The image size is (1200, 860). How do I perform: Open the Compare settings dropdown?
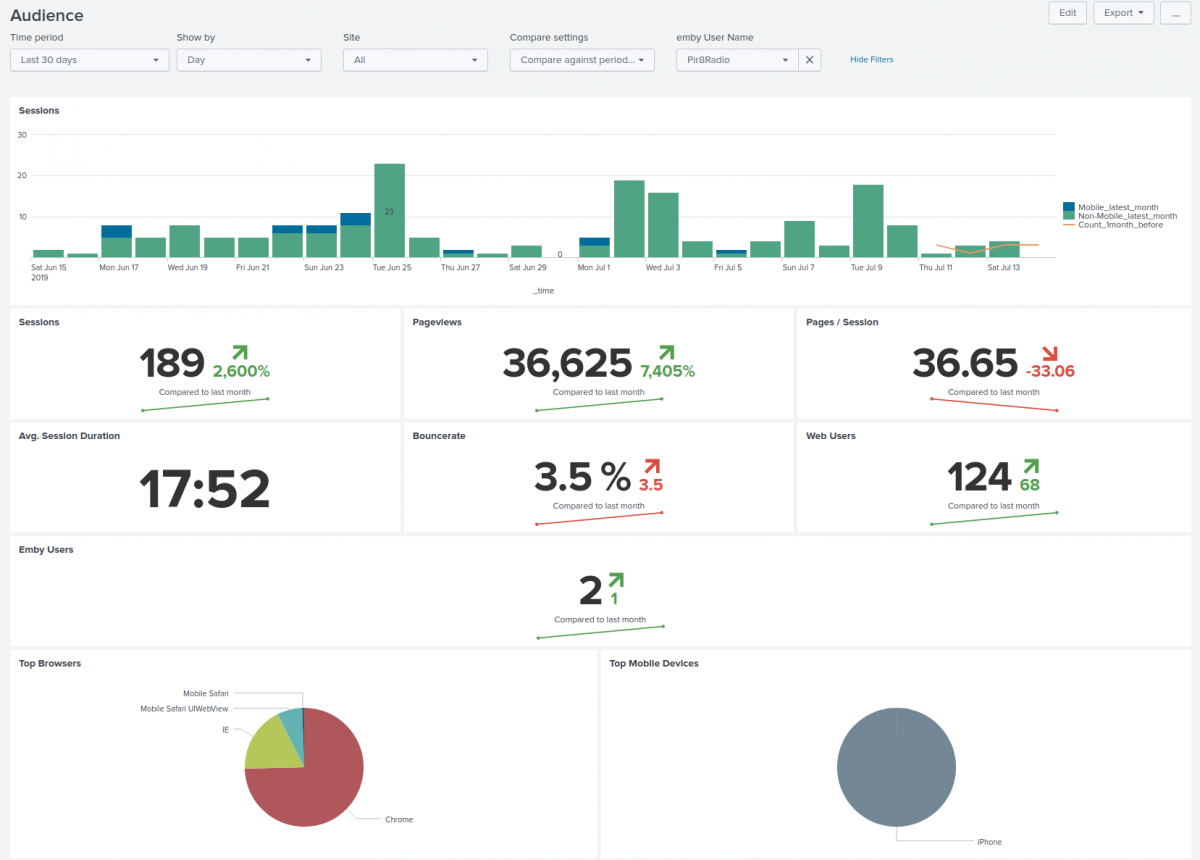point(581,60)
